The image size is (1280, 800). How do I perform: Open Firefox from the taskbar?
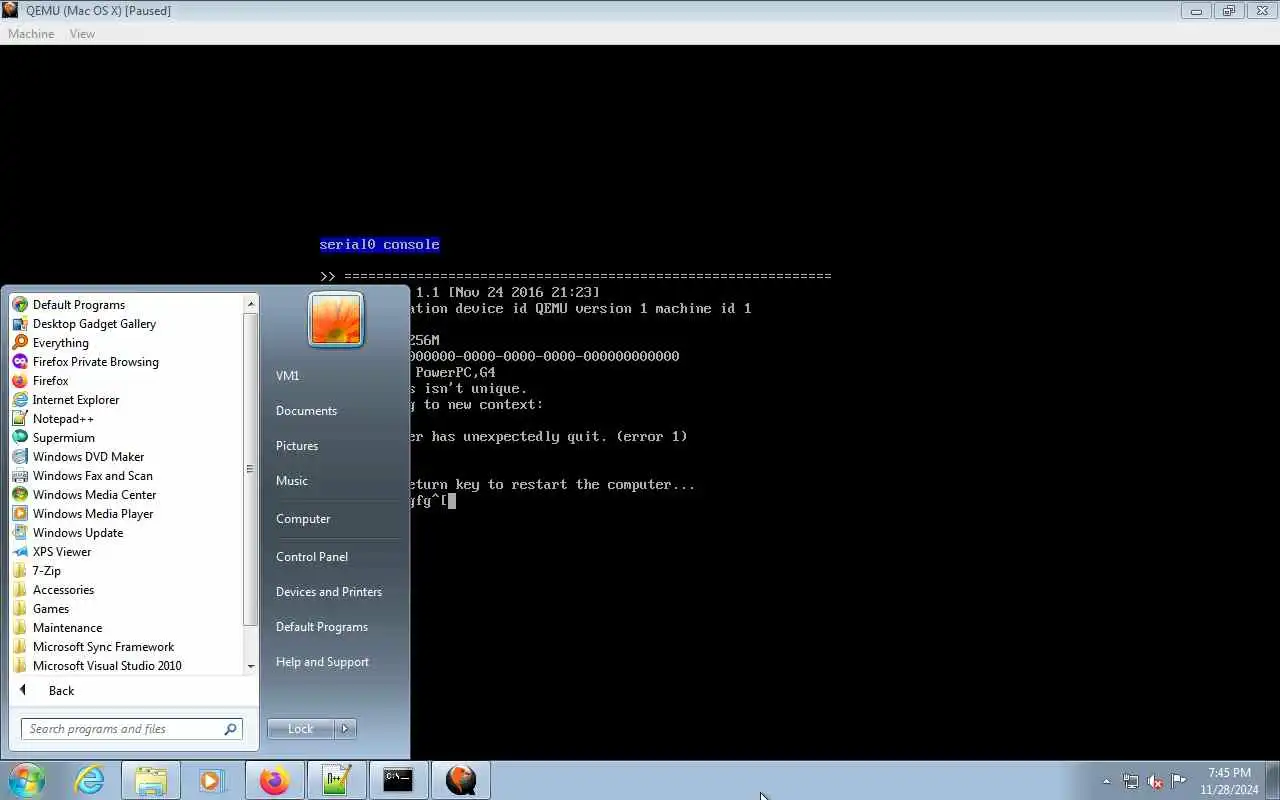pyautogui.click(x=274, y=780)
